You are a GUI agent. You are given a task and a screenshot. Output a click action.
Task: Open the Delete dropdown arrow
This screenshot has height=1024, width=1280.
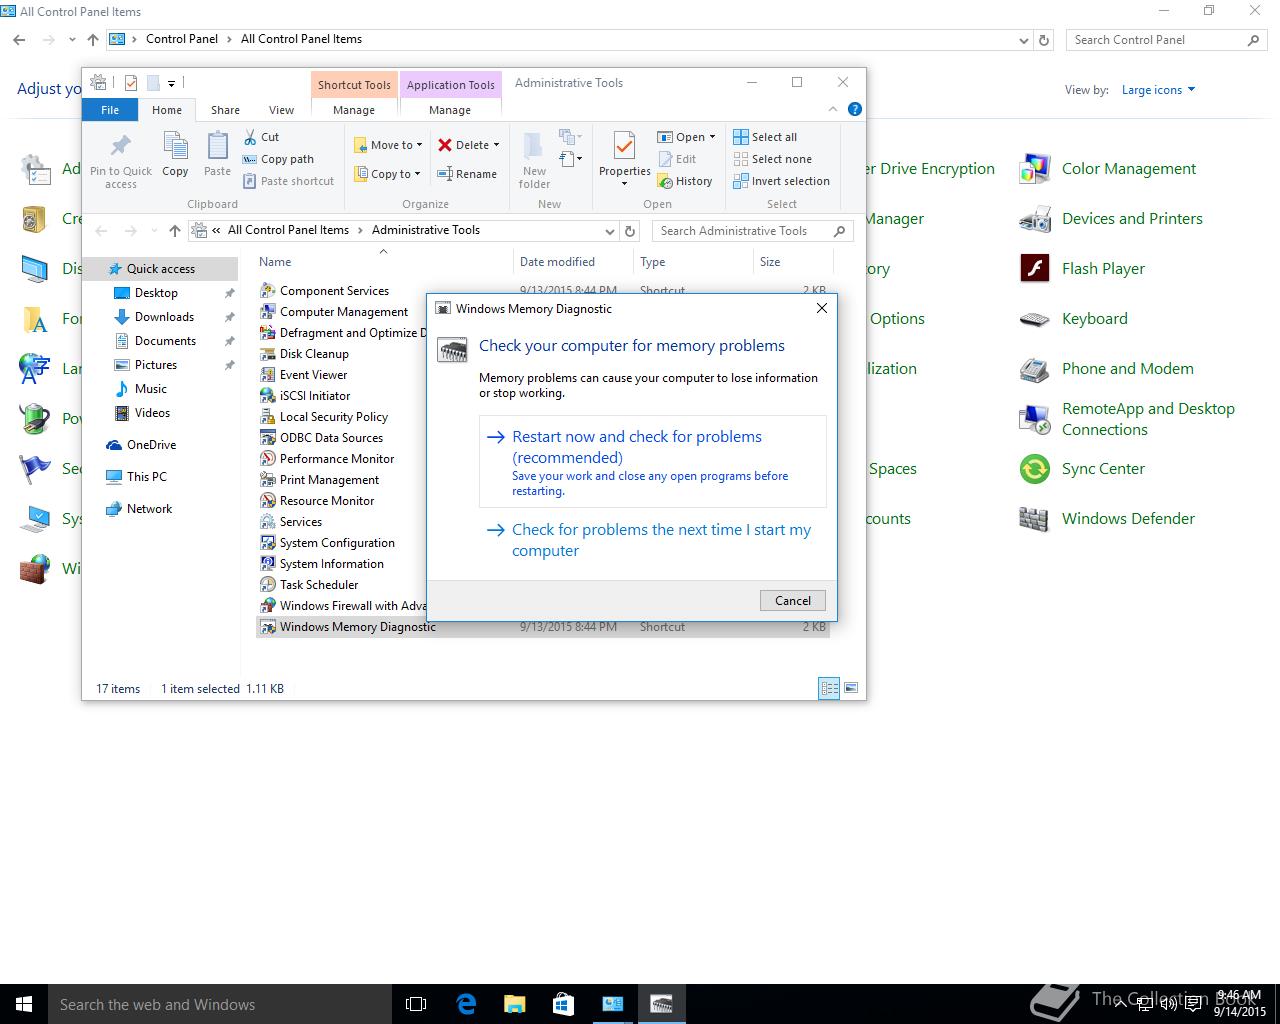coord(496,145)
